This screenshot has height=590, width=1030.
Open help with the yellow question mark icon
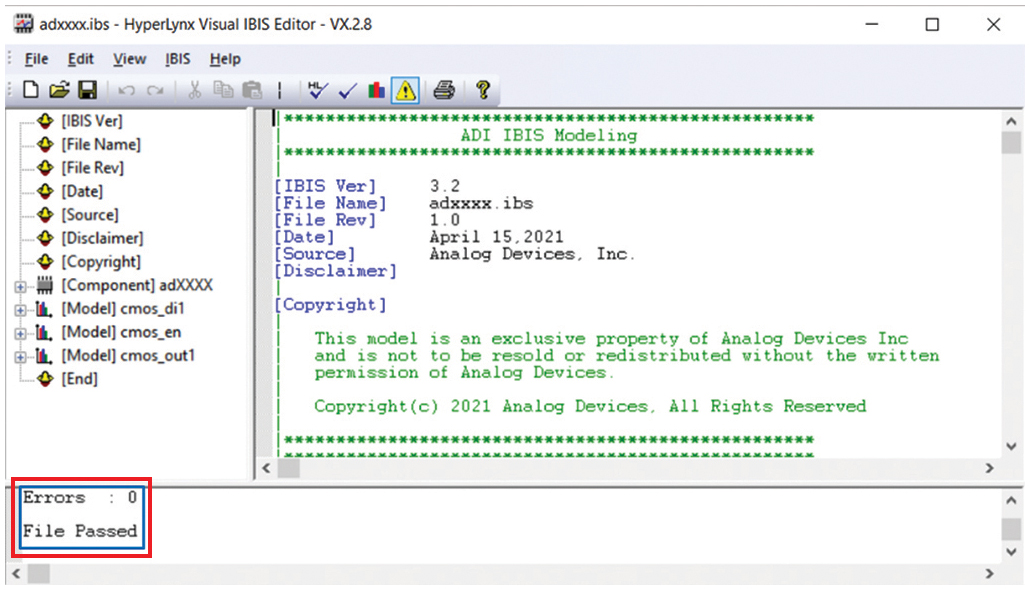coord(482,91)
